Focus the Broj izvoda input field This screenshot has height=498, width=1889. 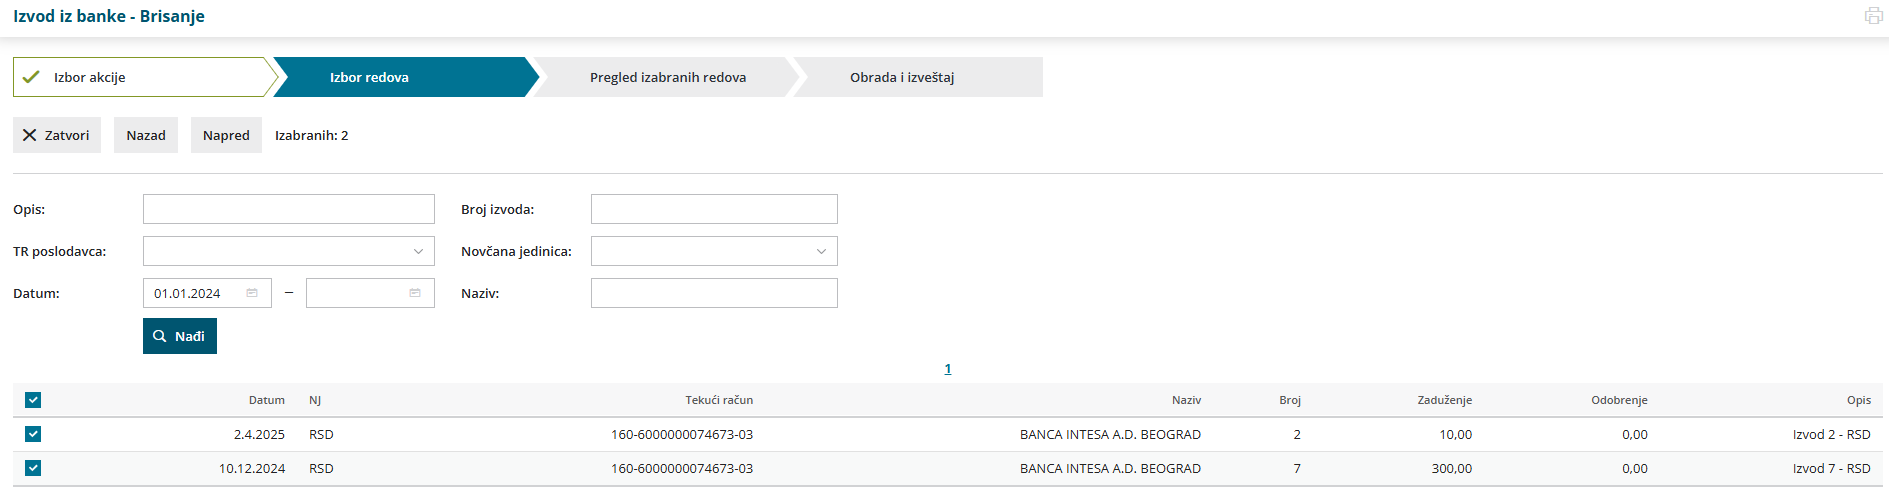(x=714, y=209)
